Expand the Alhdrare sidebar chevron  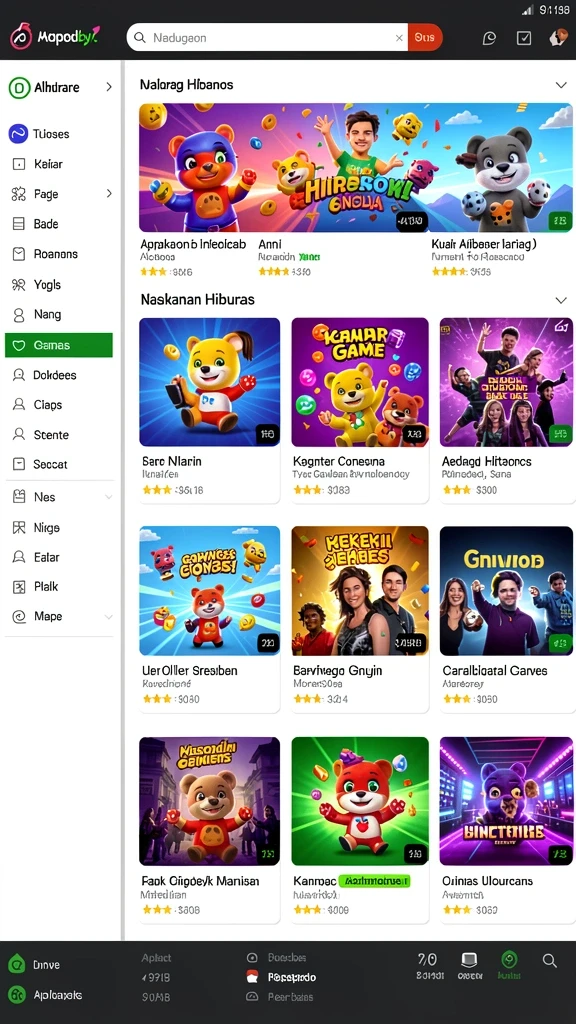[108, 87]
